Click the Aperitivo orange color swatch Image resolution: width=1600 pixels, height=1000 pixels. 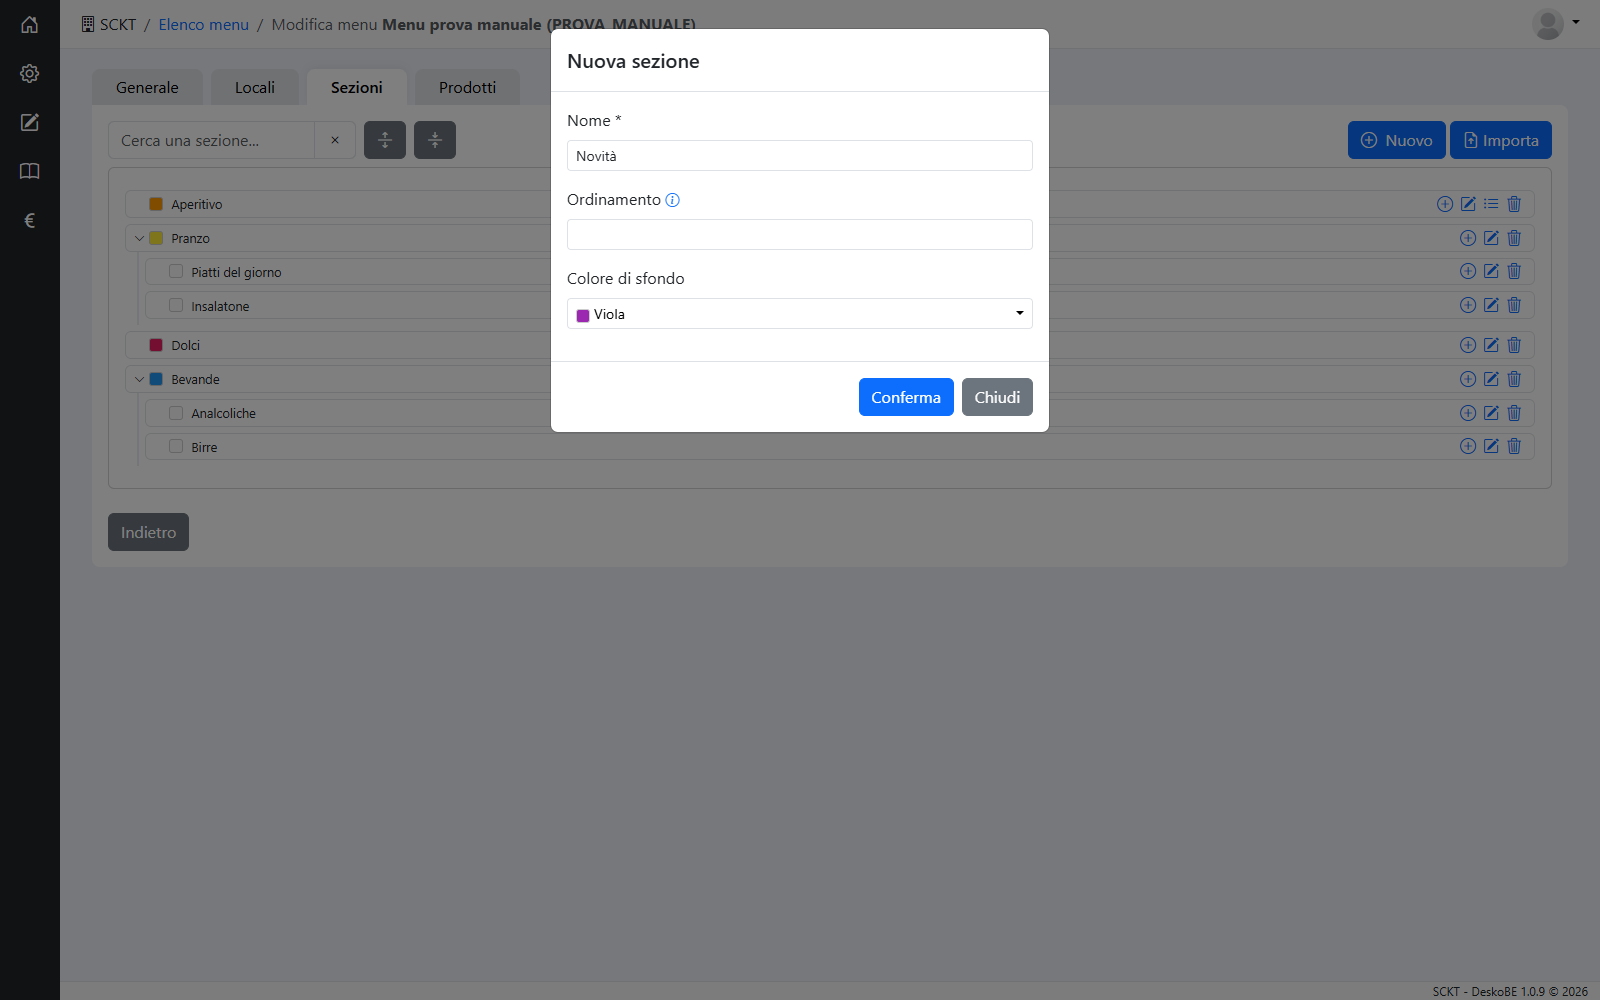coord(156,204)
